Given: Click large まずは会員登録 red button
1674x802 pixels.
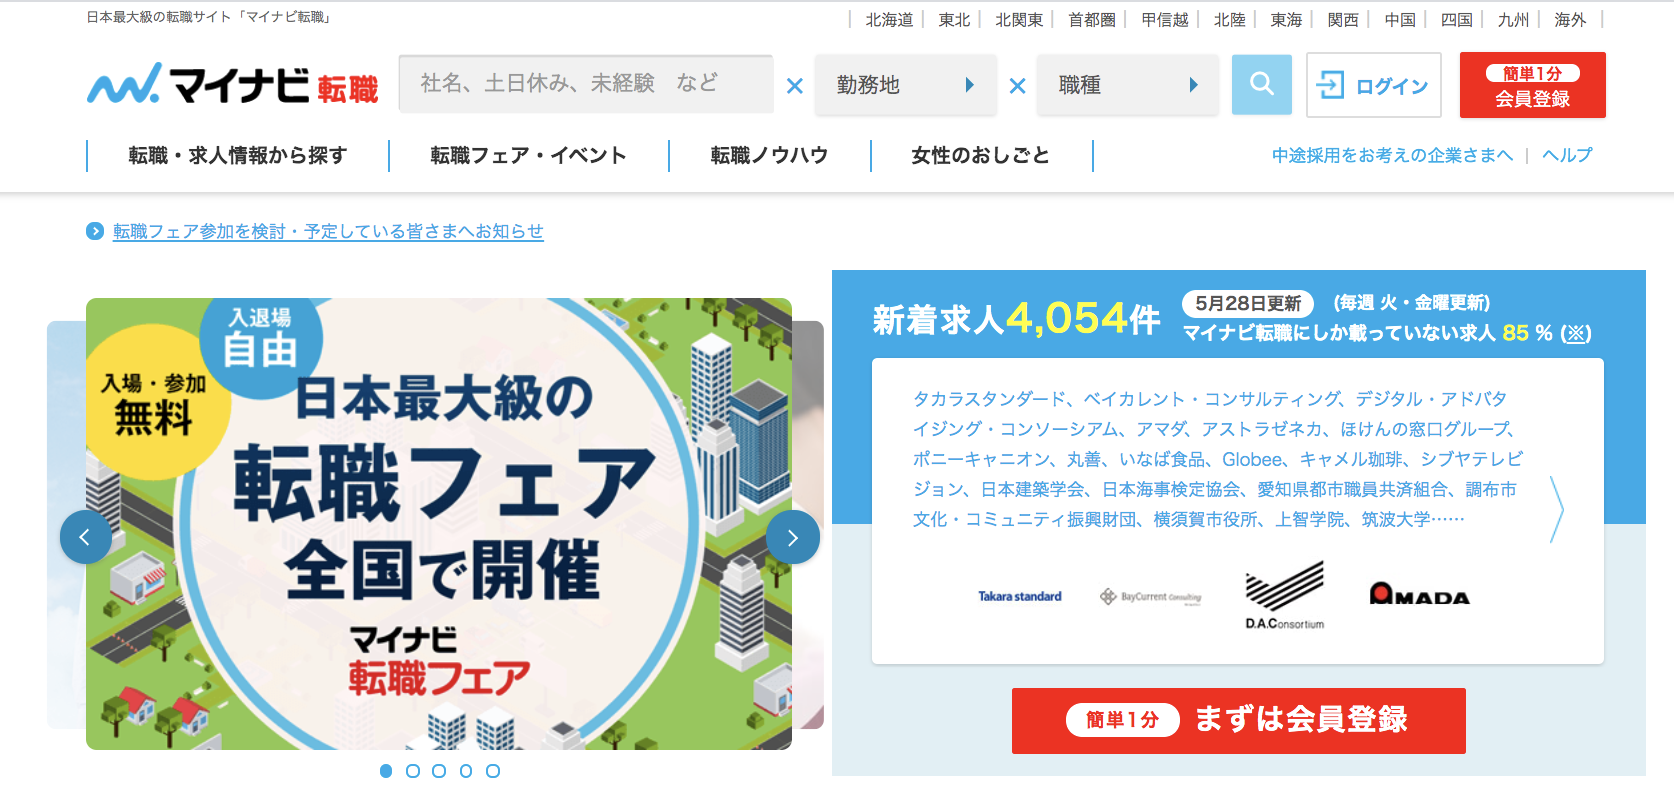Looking at the screenshot, I should (x=1239, y=720).
